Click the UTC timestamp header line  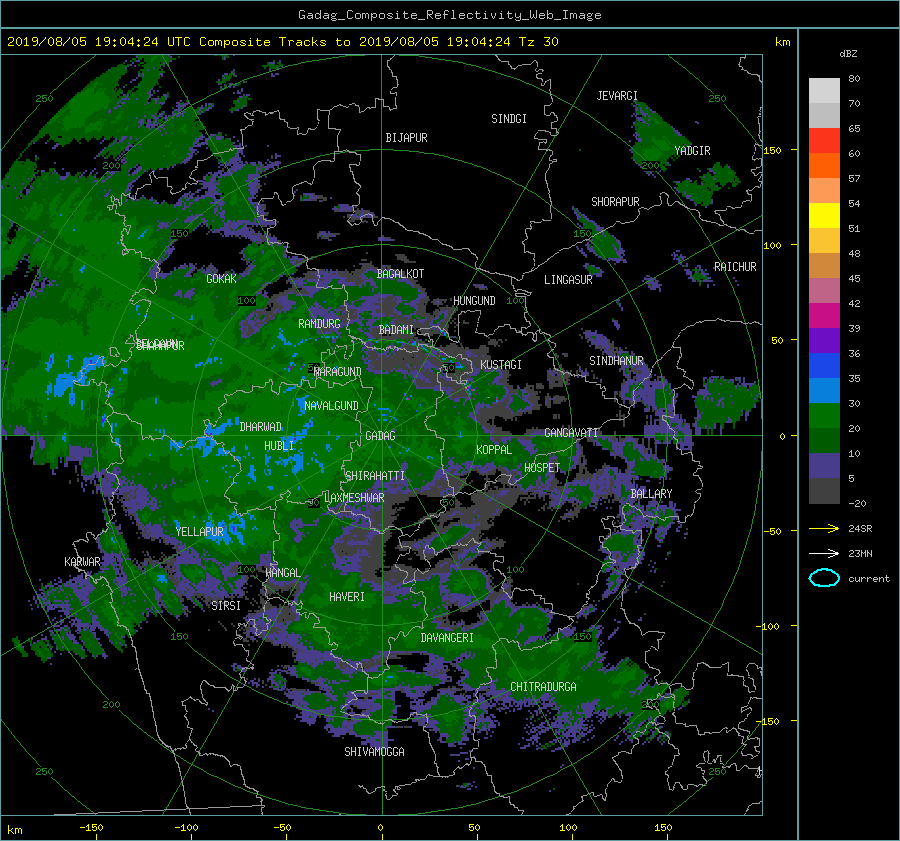[x=282, y=42]
